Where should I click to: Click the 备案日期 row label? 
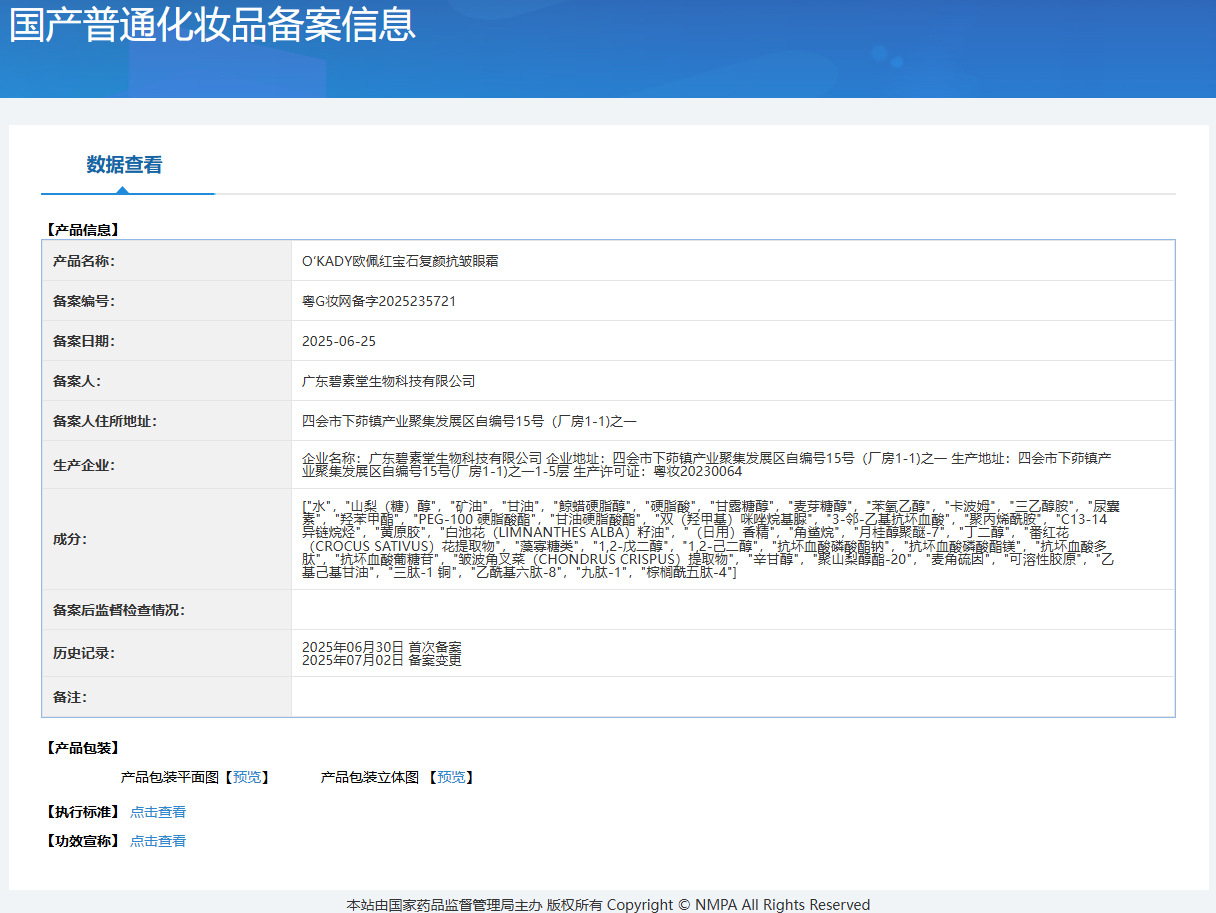pos(84,341)
